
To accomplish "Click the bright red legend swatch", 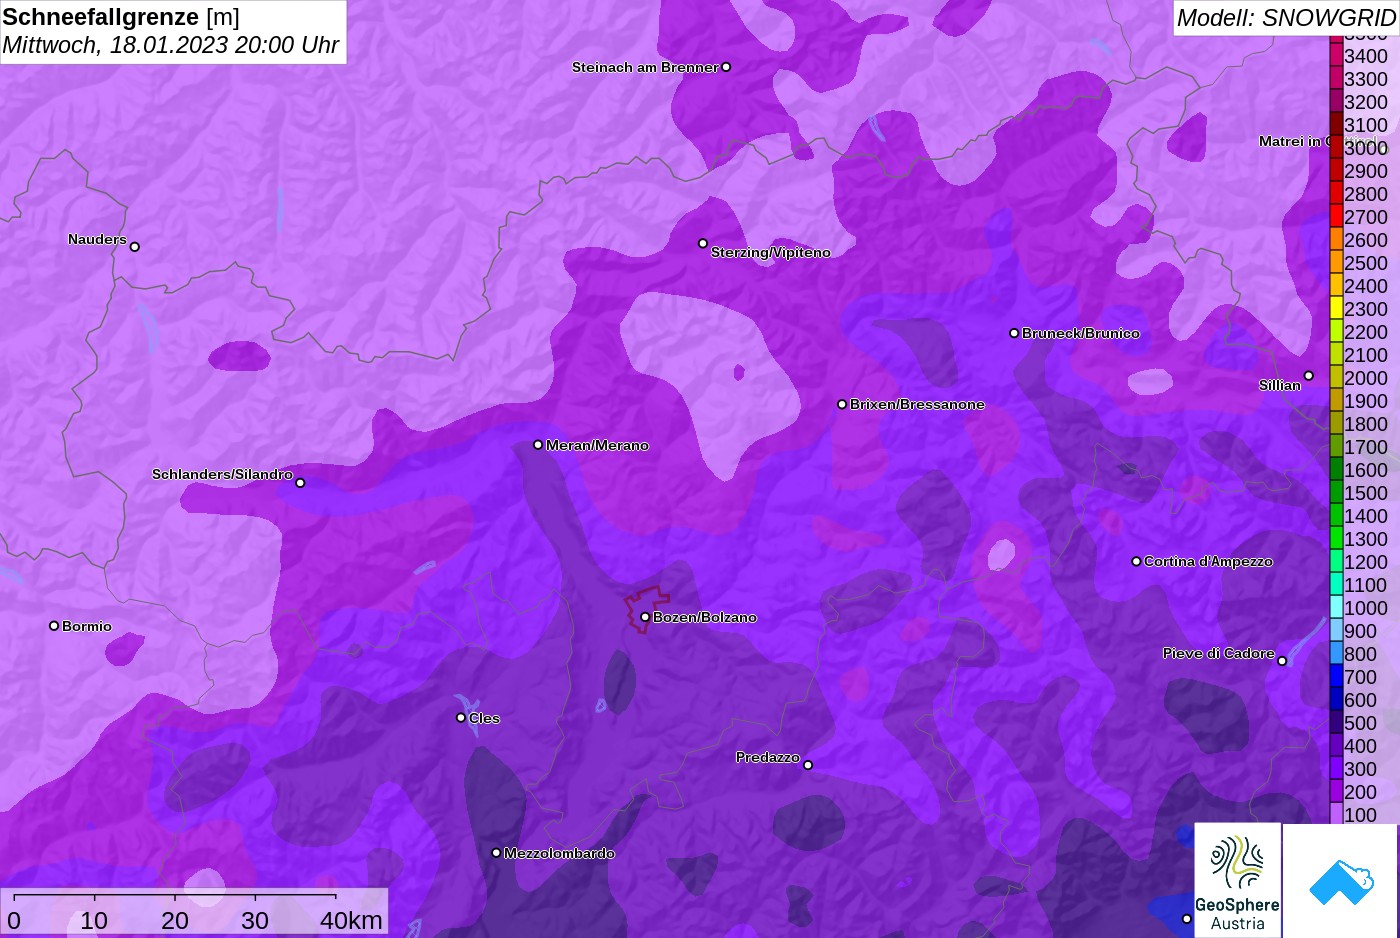I will point(1336,217).
